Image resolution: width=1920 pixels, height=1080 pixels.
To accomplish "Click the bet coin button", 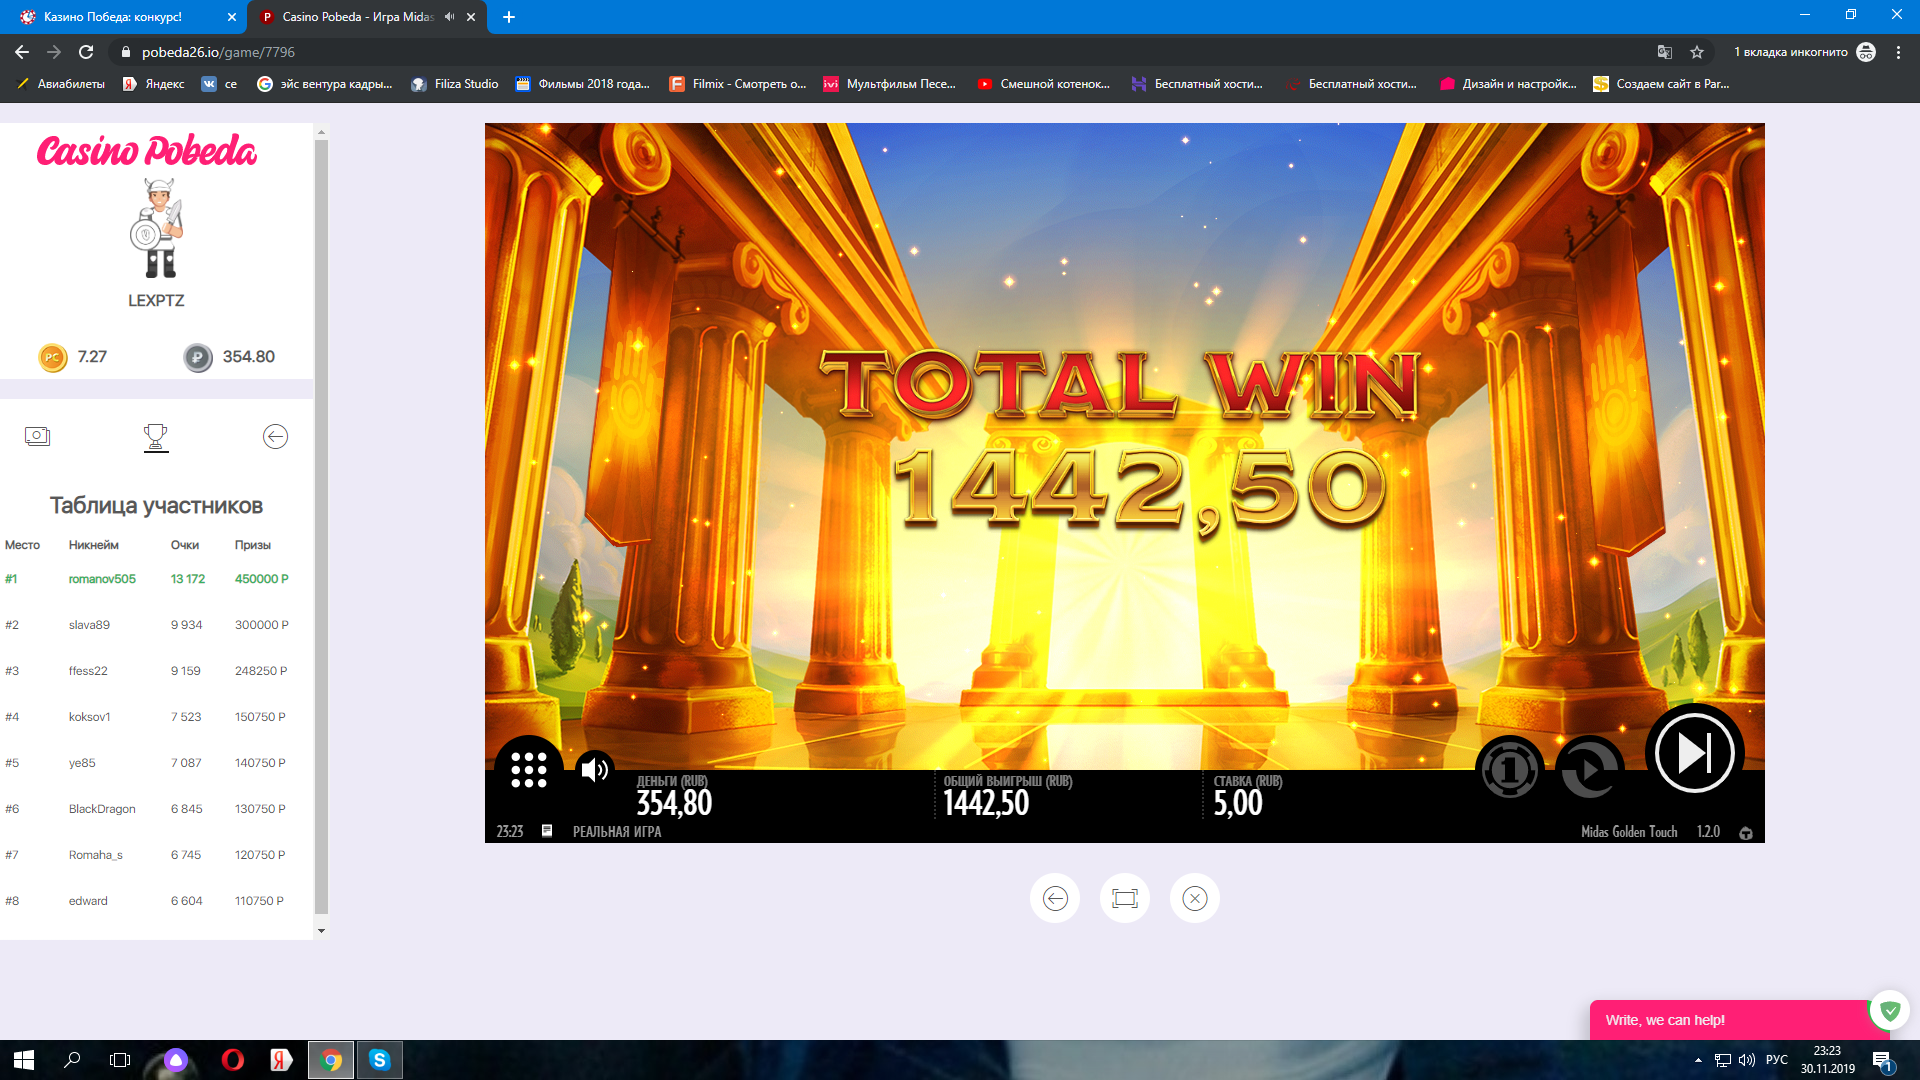I will click(x=1509, y=769).
